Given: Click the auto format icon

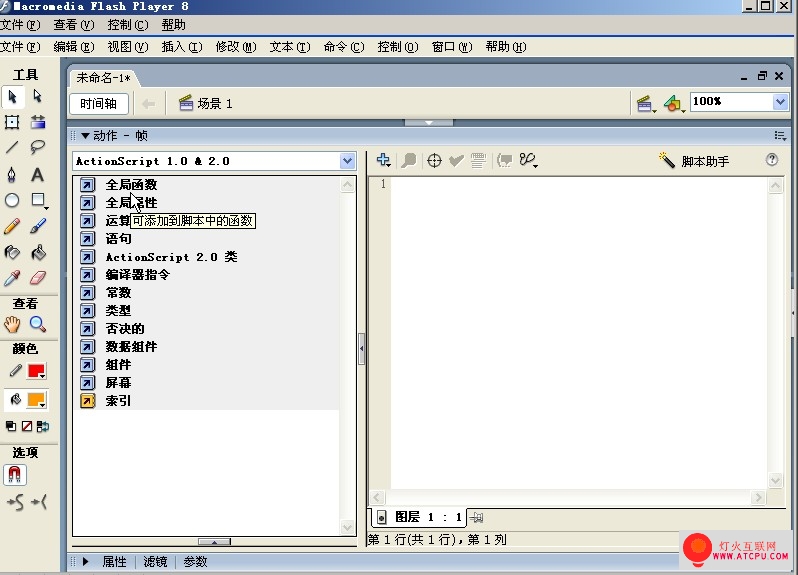Looking at the screenshot, I should pyautogui.click(x=478, y=161).
